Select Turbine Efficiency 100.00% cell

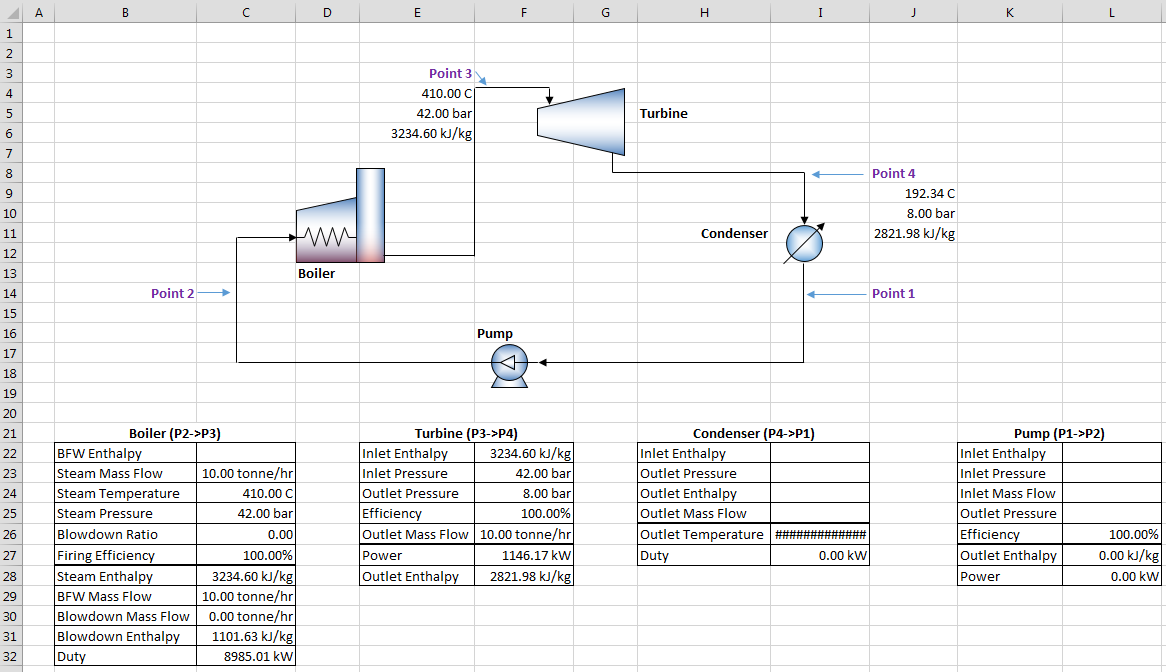(524, 514)
